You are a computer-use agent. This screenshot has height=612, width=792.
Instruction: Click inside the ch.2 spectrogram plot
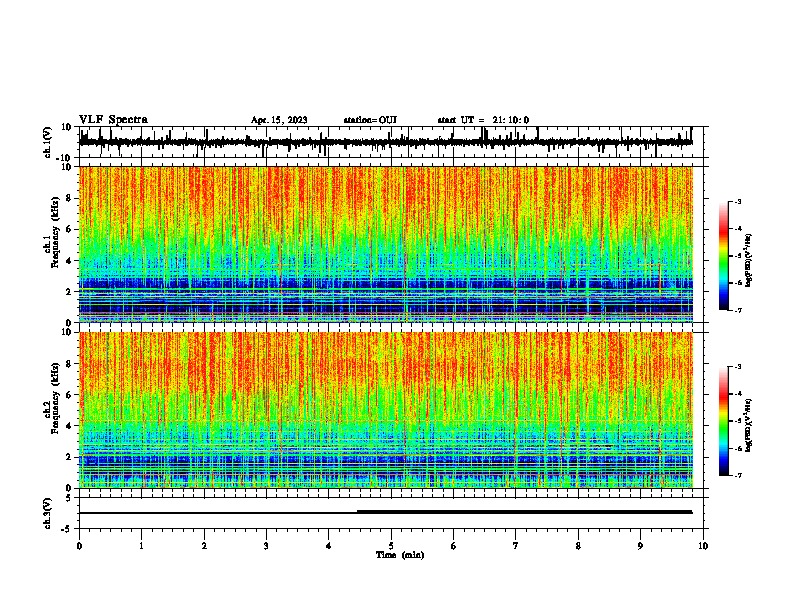click(386, 410)
